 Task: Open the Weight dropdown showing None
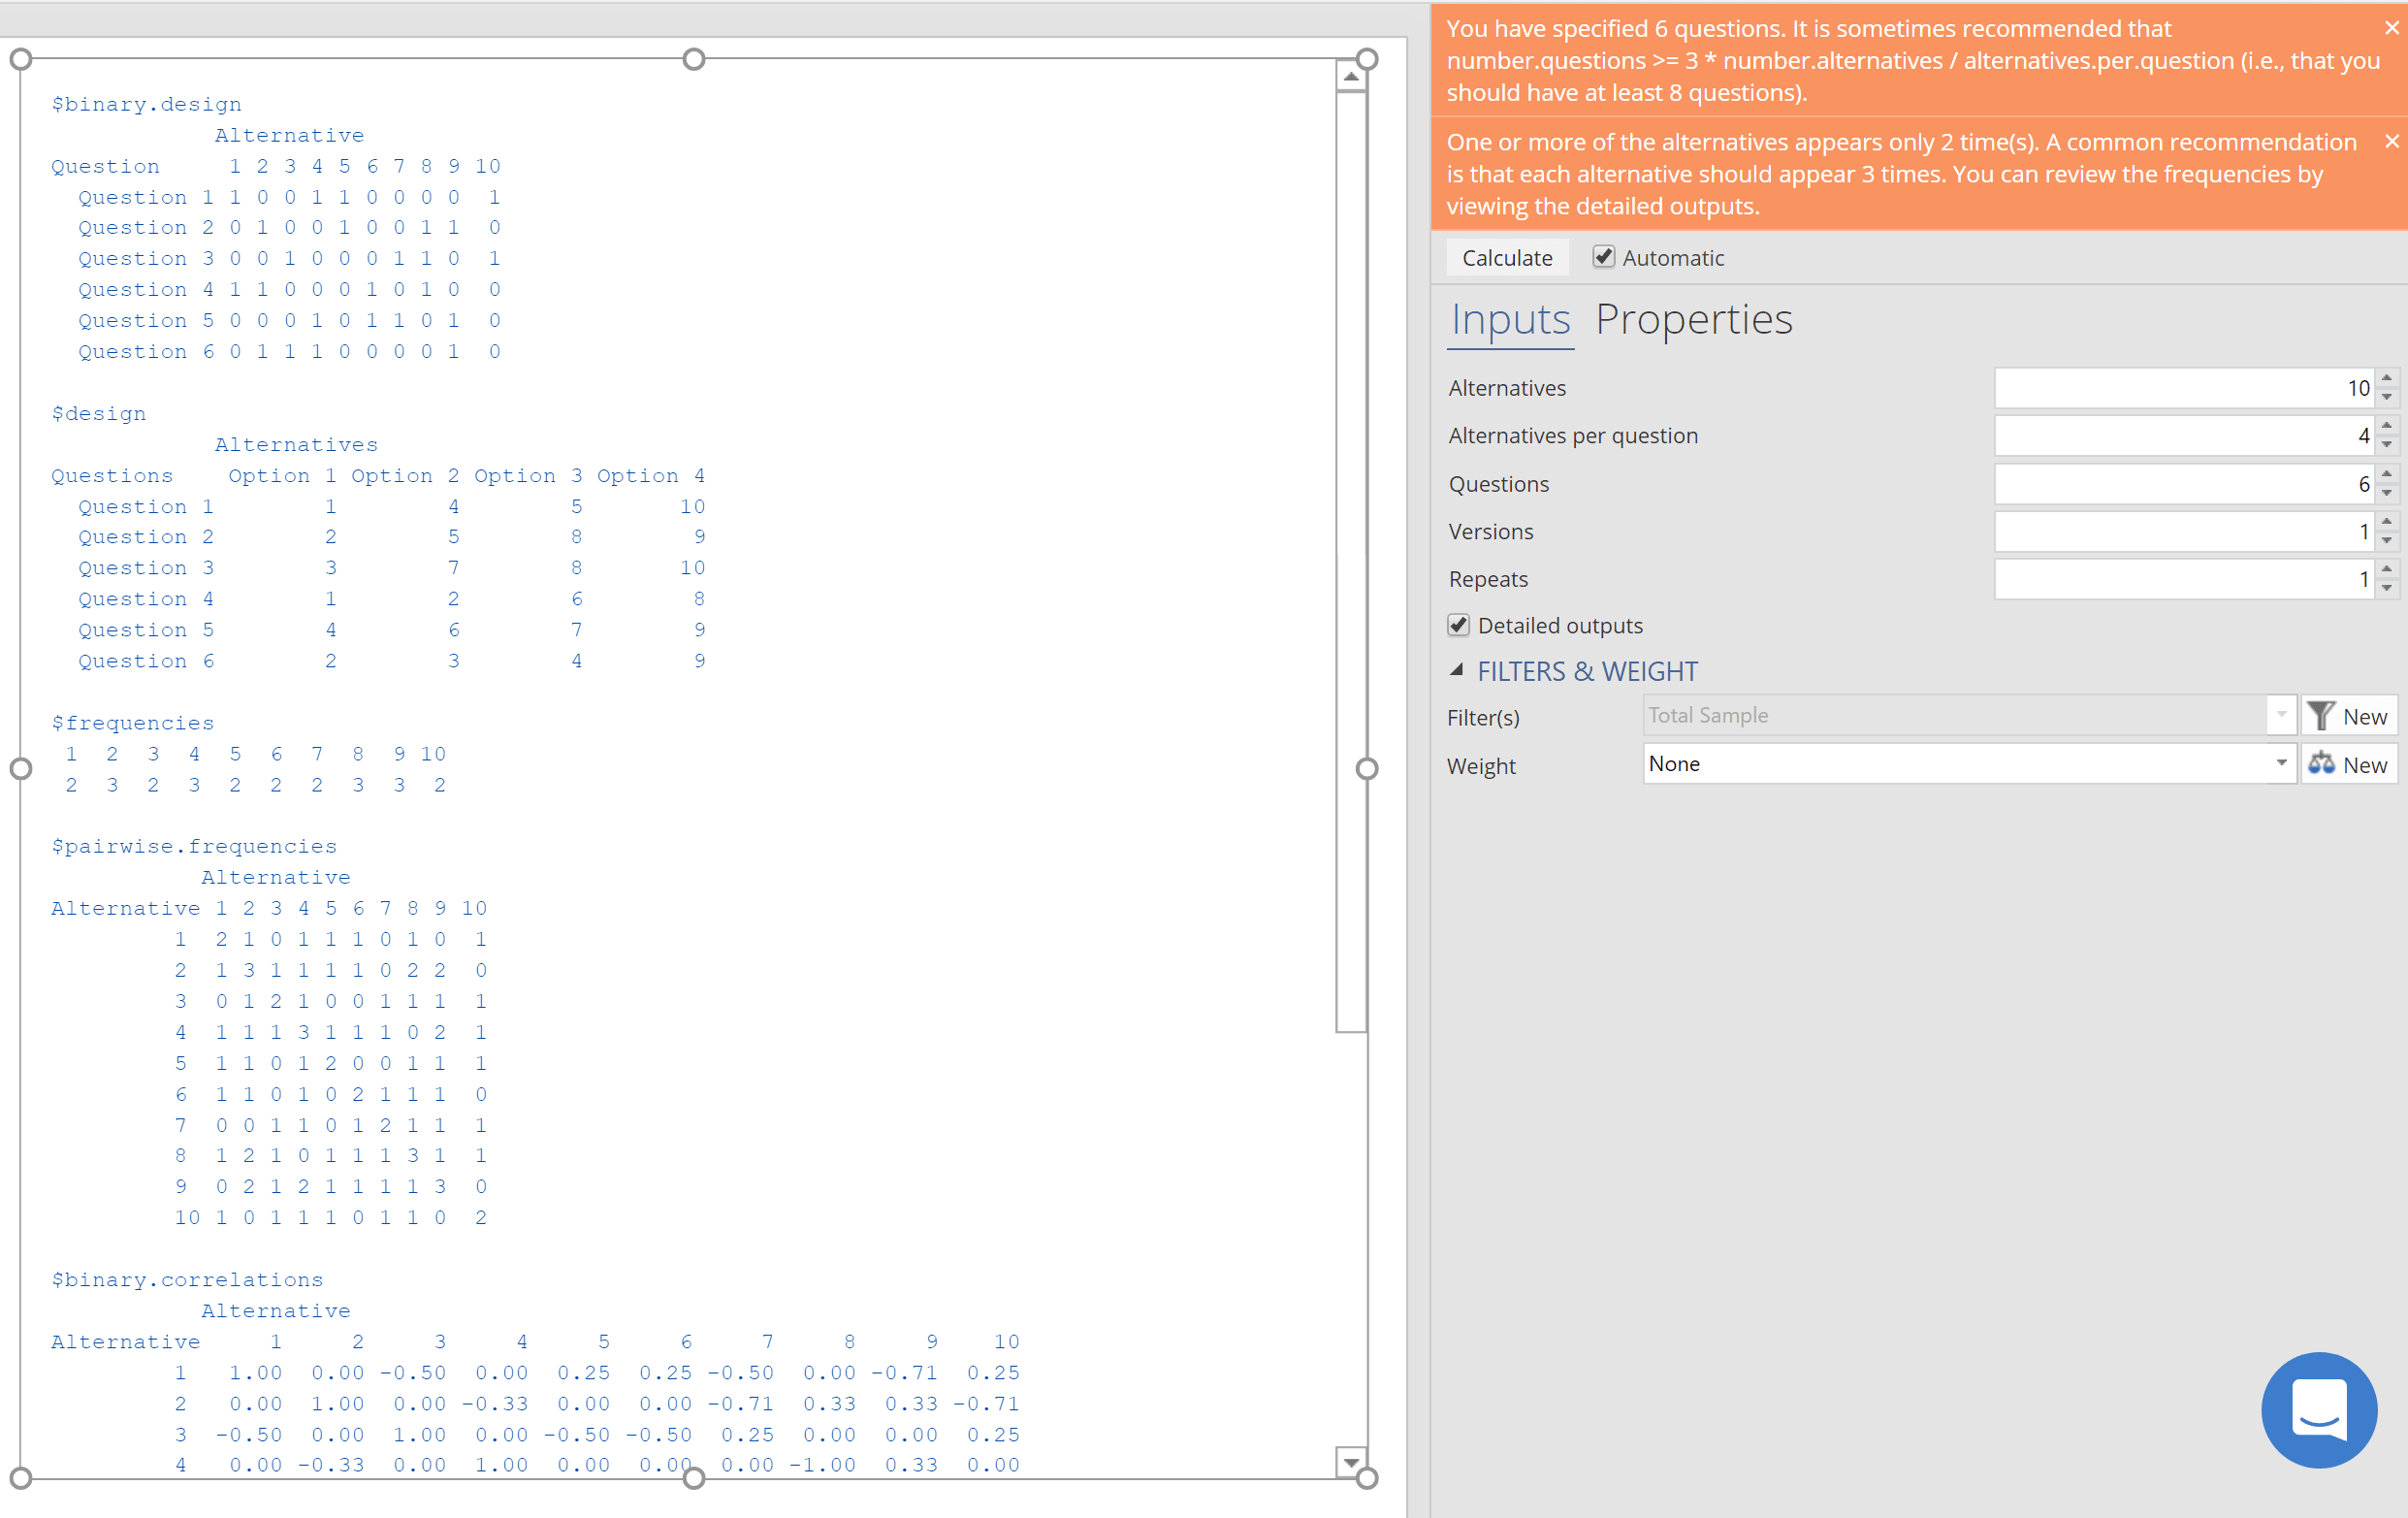(2281, 764)
